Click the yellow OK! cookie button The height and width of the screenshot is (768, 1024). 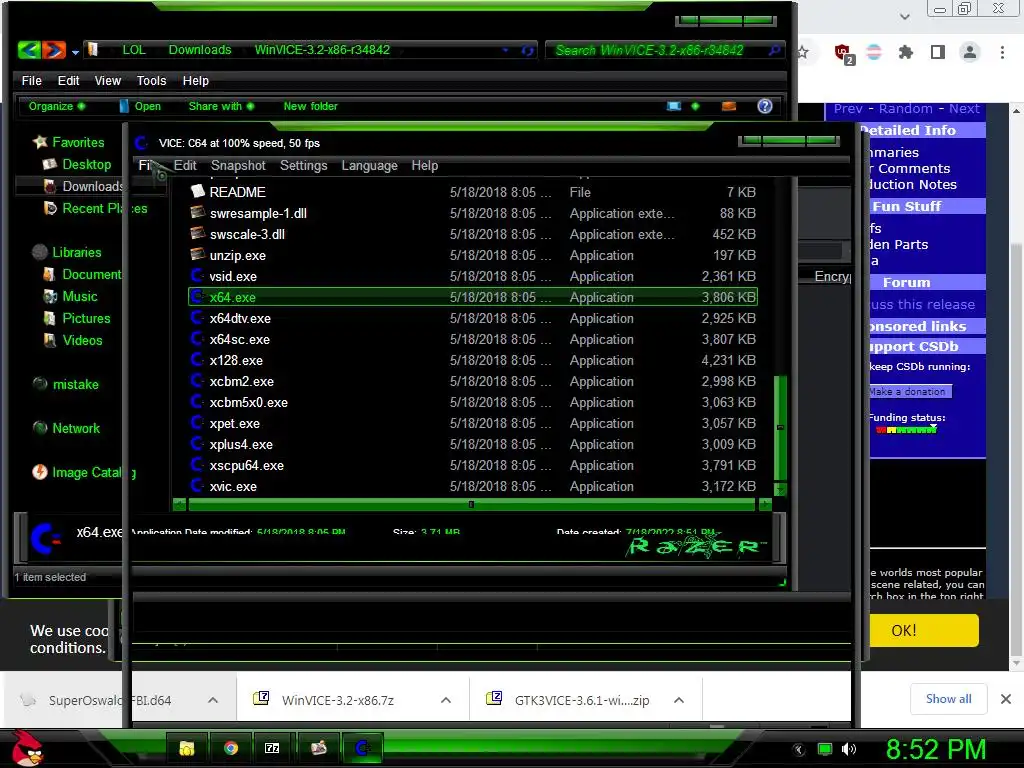click(924, 630)
